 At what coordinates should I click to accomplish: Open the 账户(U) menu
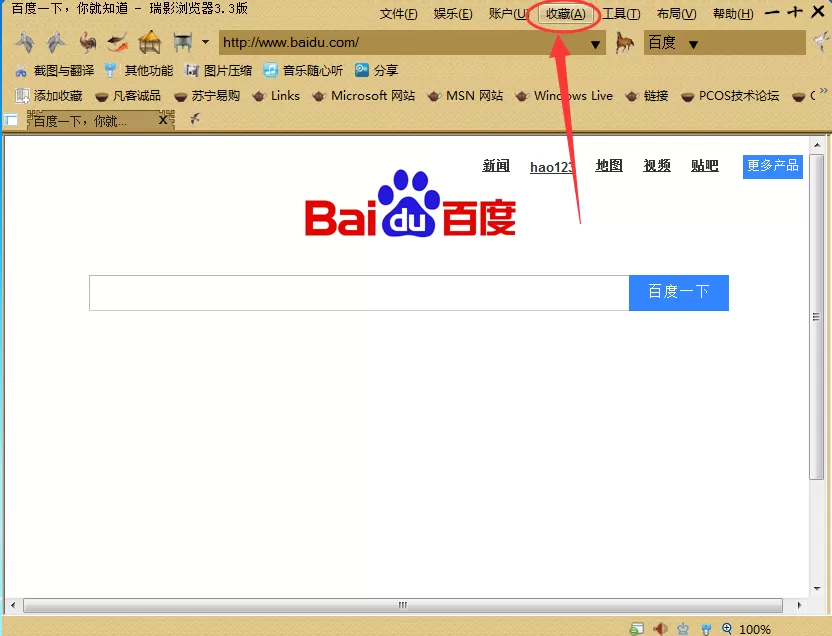tap(508, 14)
